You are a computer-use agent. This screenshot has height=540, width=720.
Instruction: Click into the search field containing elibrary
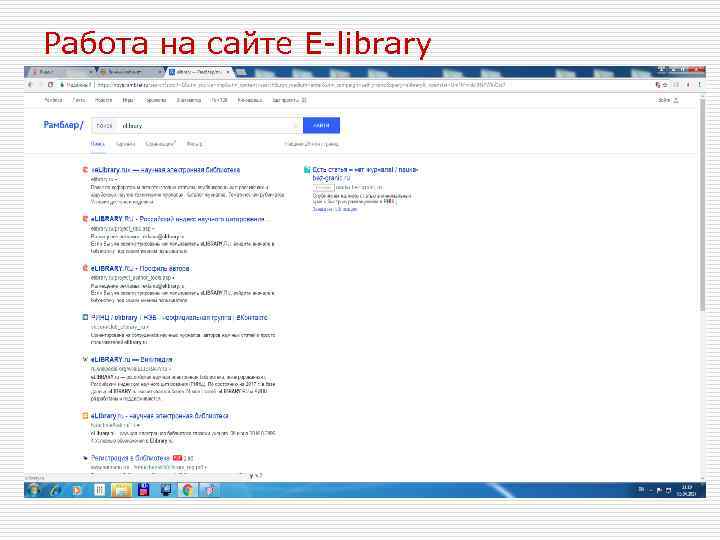197,125
